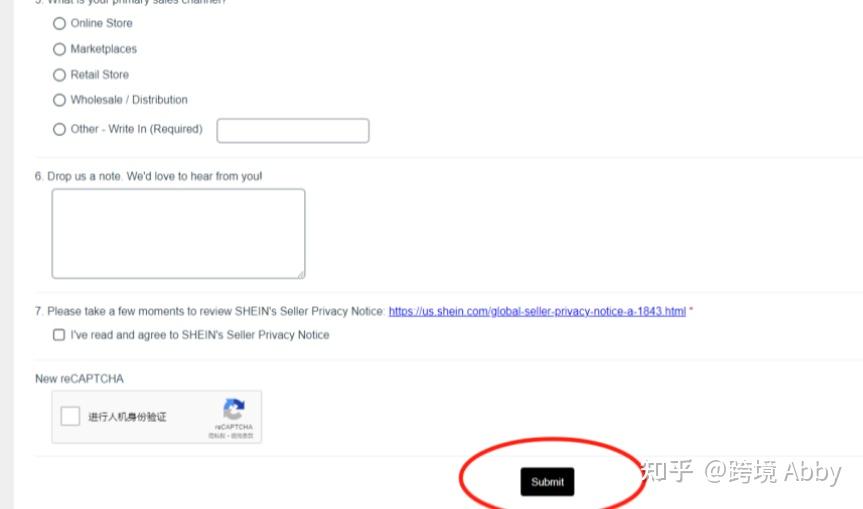Image resolution: width=863 pixels, height=509 pixels.
Task: Open reCAPTCHA privacy and terms links
Action: click(x=231, y=436)
